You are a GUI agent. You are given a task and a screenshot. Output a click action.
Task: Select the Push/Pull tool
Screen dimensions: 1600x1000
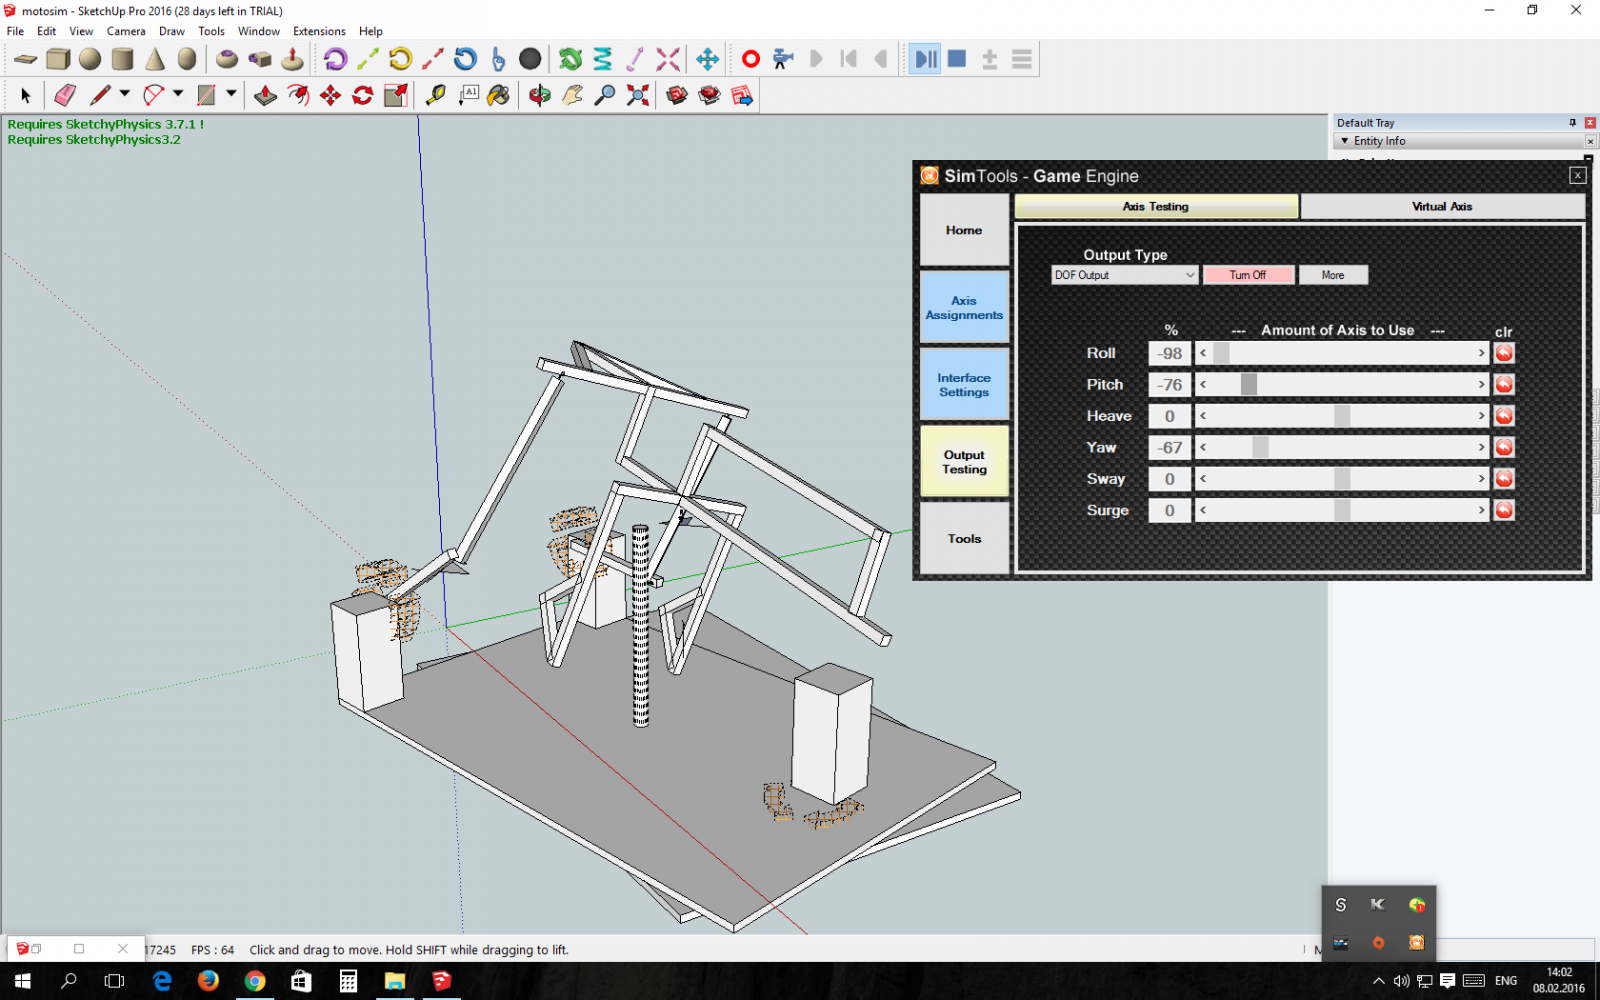(x=265, y=95)
